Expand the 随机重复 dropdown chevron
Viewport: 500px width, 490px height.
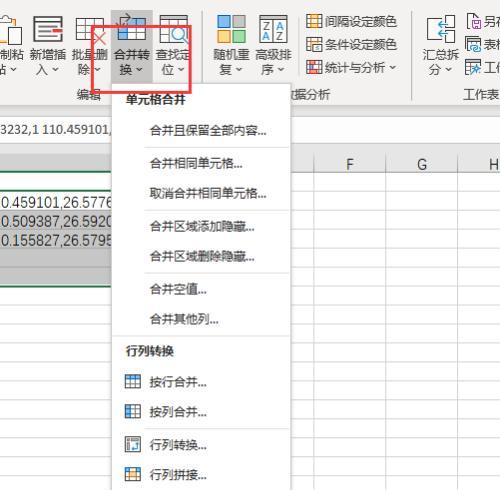click(239, 70)
